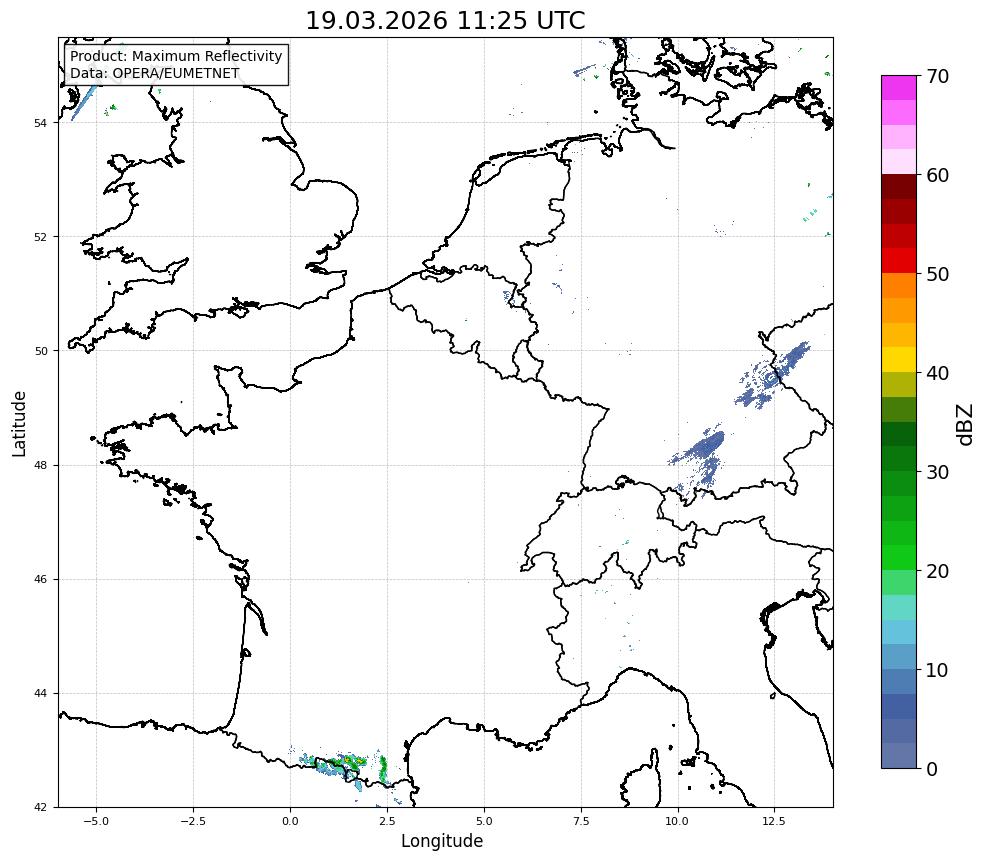Click latitude tick label "54"

pyautogui.click(x=40, y=123)
